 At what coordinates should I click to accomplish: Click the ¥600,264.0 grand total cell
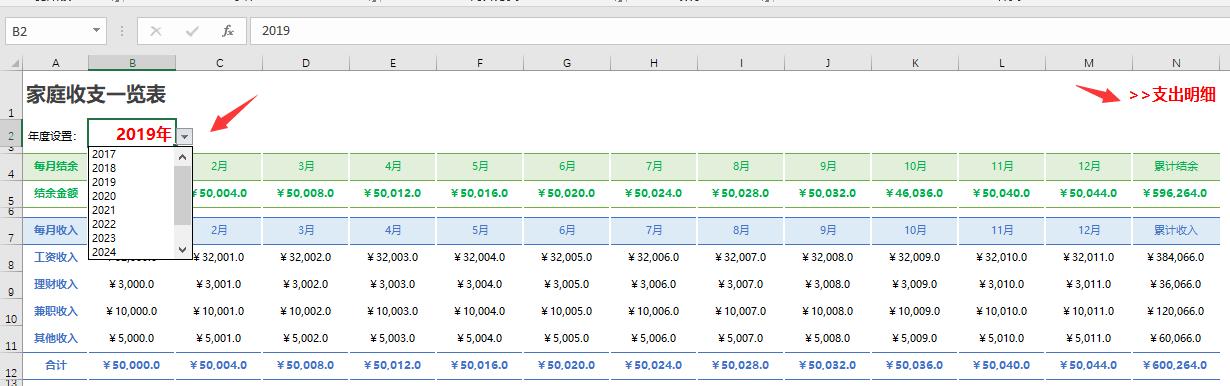coord(1176,366)
